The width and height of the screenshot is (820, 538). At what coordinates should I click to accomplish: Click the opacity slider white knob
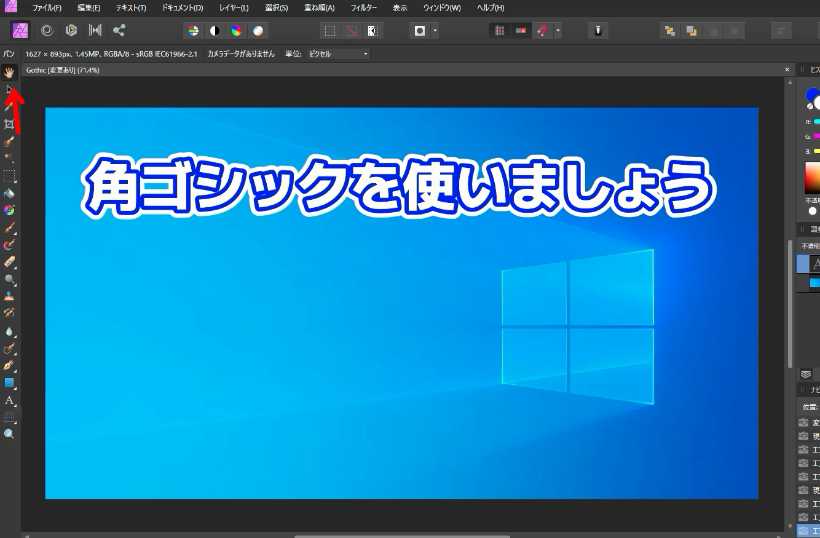pyautogui.click(x=812, y=211)
